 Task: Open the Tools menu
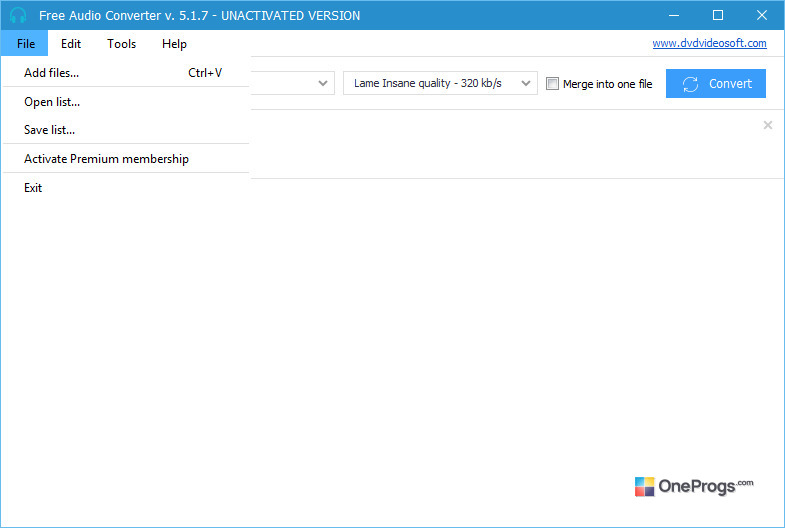pyautogui.click(x=121, y=44)
